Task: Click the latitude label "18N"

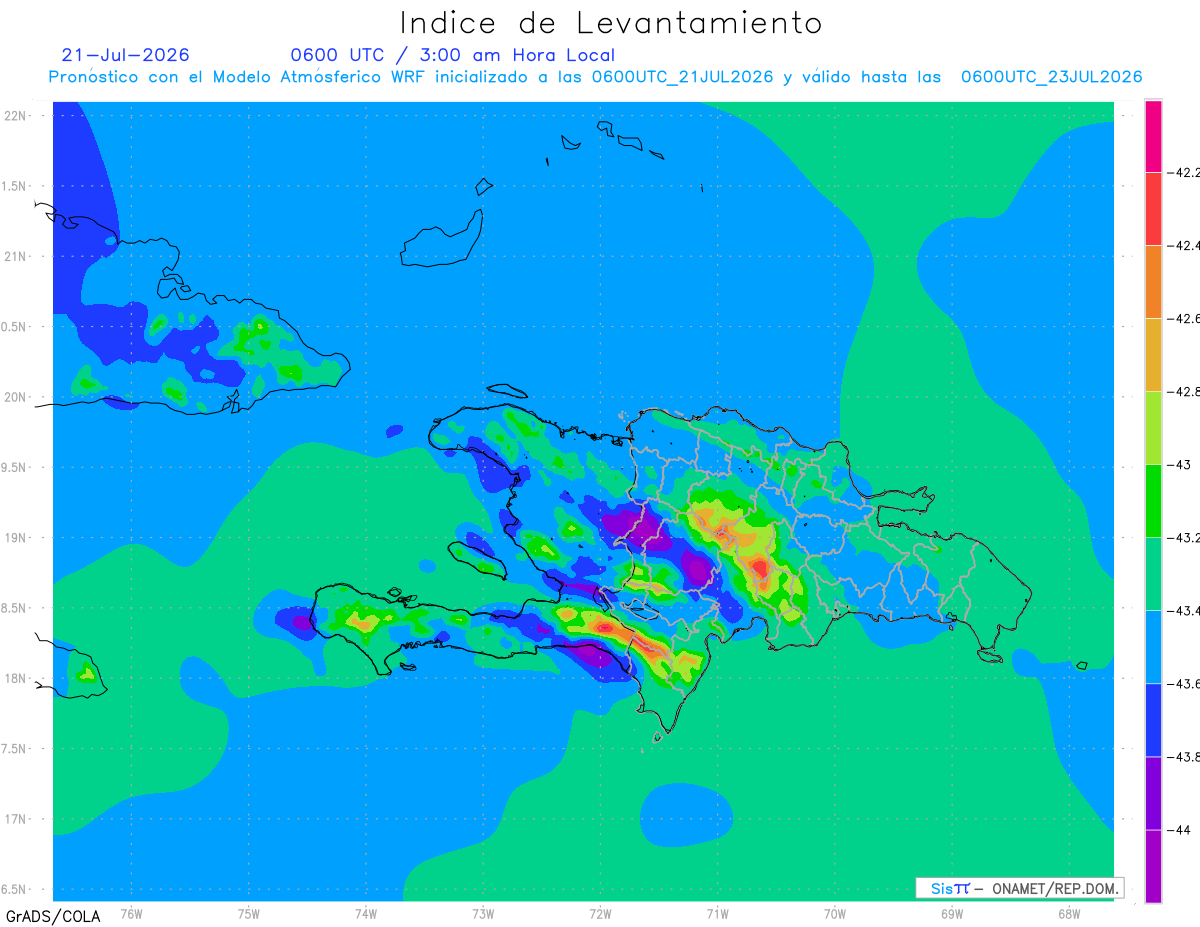Action: click(x=15, y=679)
